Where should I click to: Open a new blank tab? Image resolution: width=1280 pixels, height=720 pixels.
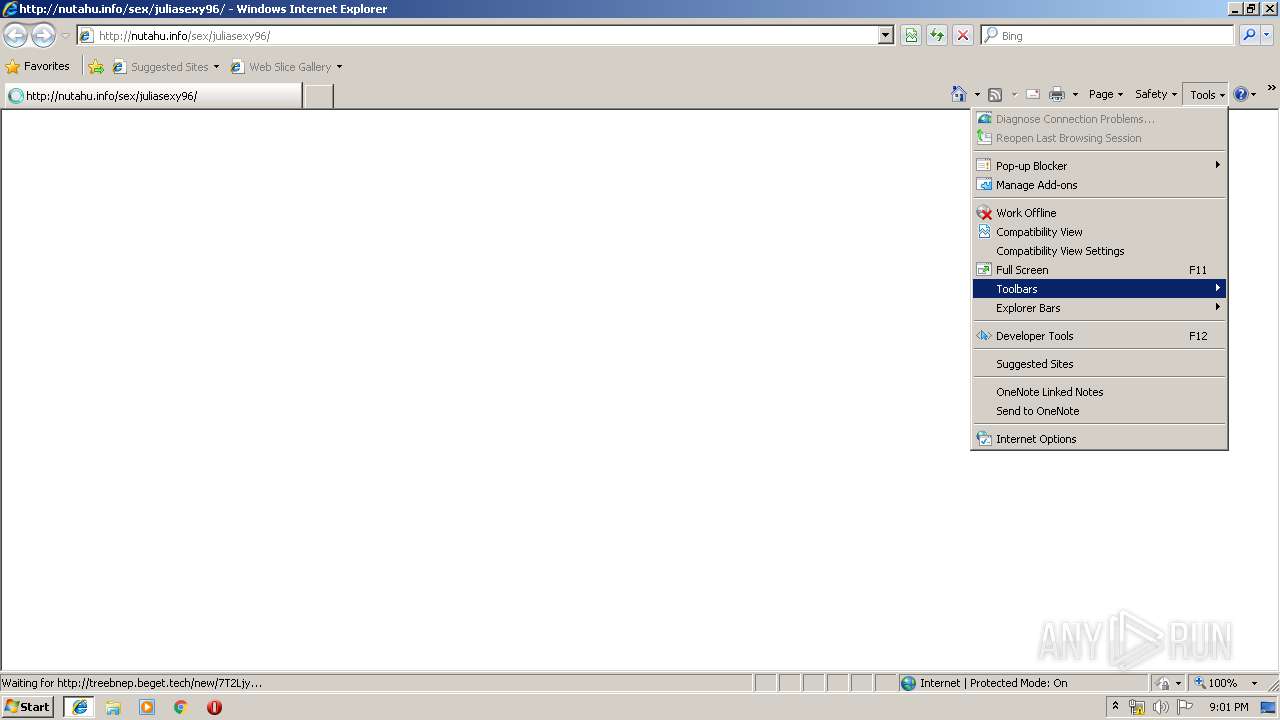tap(318, 96)
